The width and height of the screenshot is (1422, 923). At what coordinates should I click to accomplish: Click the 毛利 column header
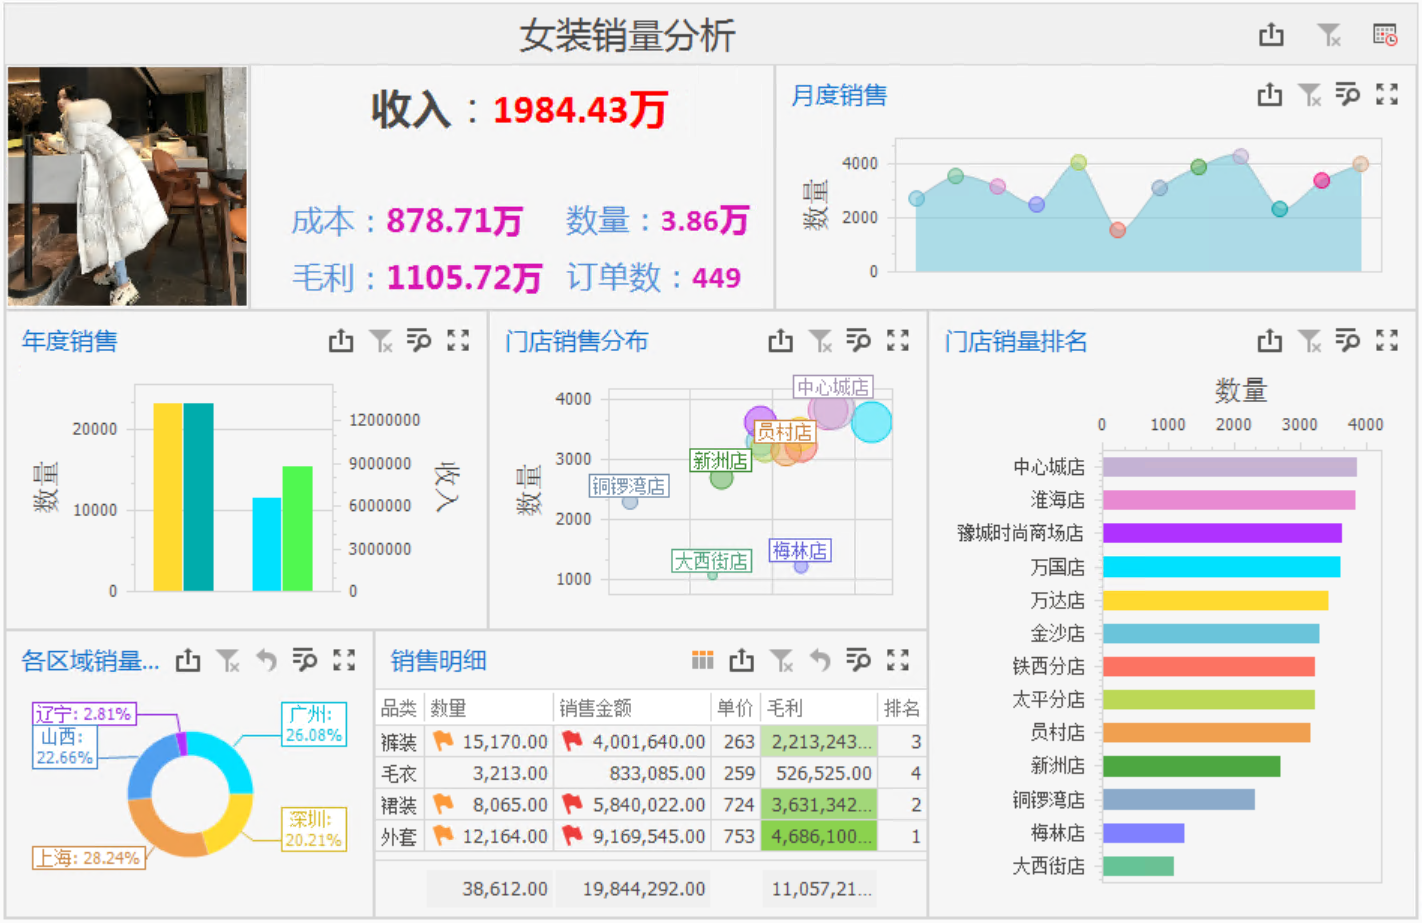click(x=818, y=708)
